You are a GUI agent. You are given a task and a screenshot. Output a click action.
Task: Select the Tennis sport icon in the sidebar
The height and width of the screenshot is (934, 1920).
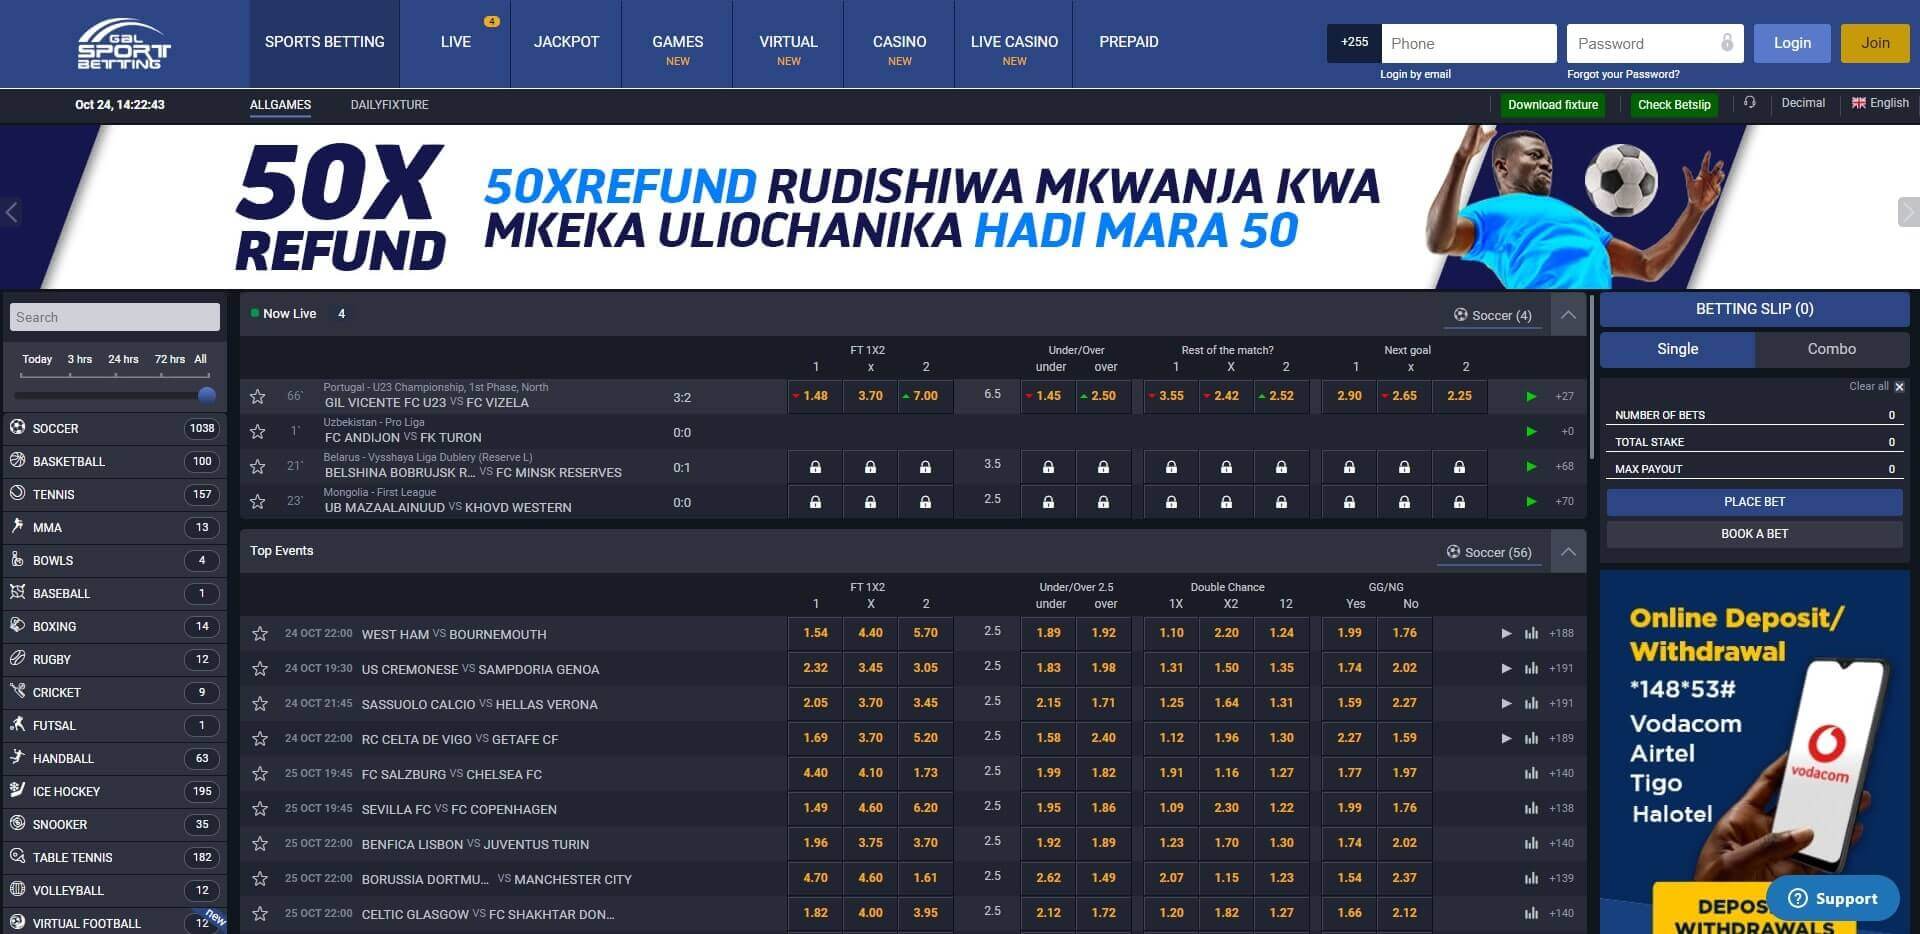point(17,494)
